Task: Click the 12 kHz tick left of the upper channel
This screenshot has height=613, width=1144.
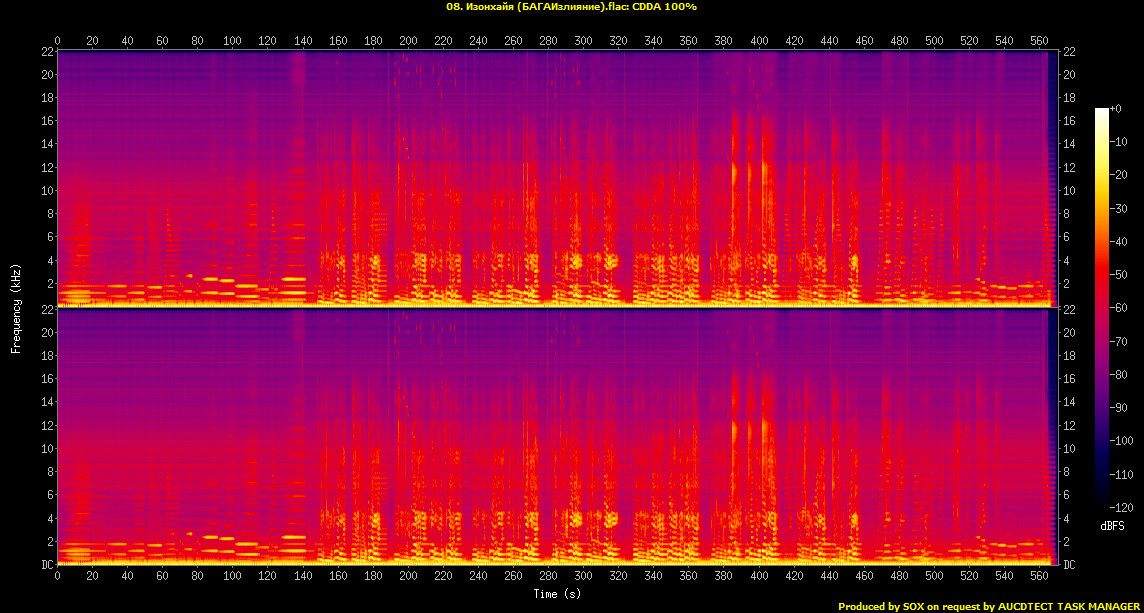Action: pyautogui.click(x=46, y=167)
